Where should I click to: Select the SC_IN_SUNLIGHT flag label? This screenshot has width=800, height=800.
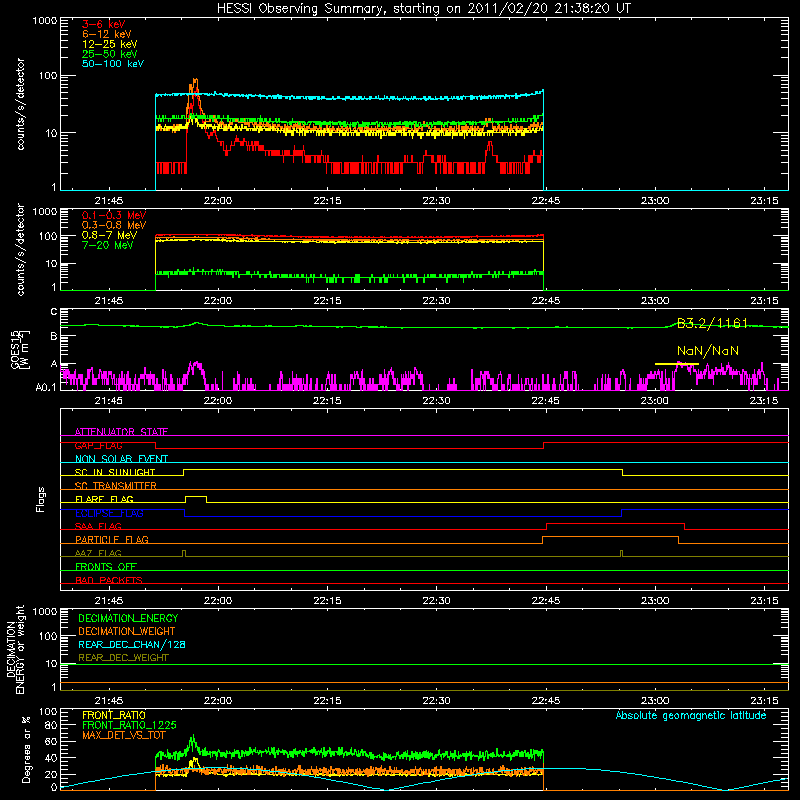[115, 472]
